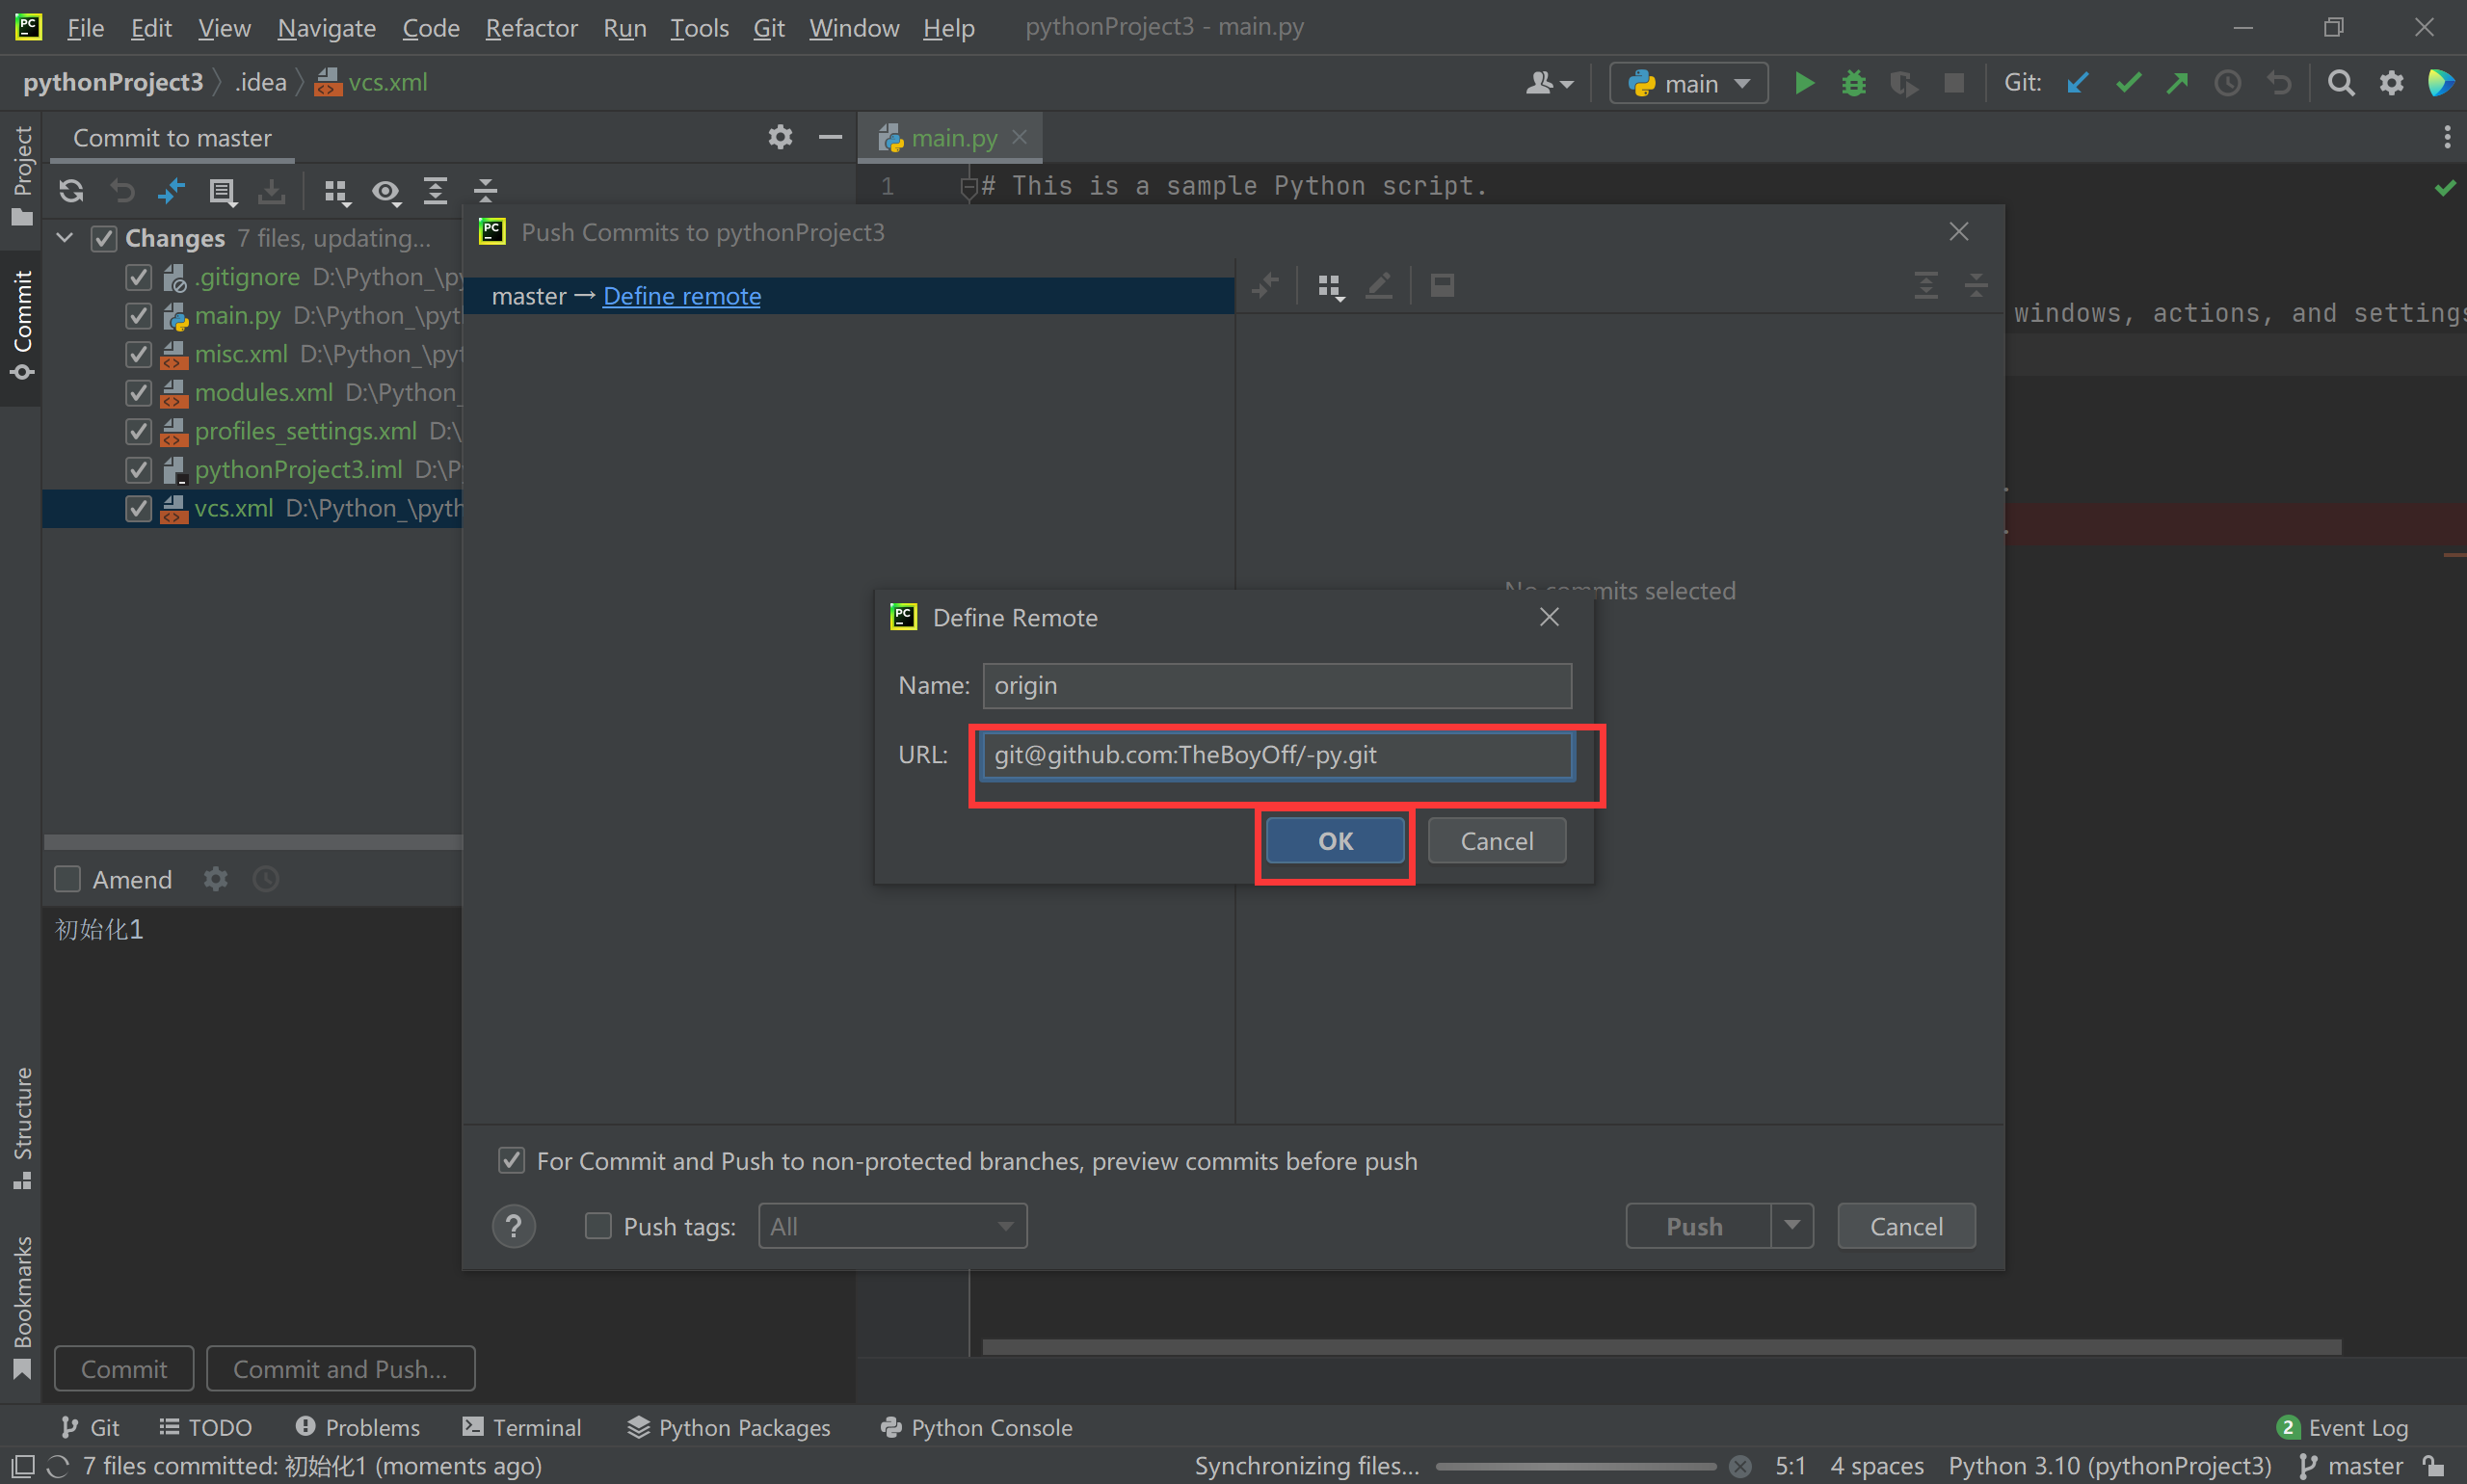Click the Define remote link

682,296
